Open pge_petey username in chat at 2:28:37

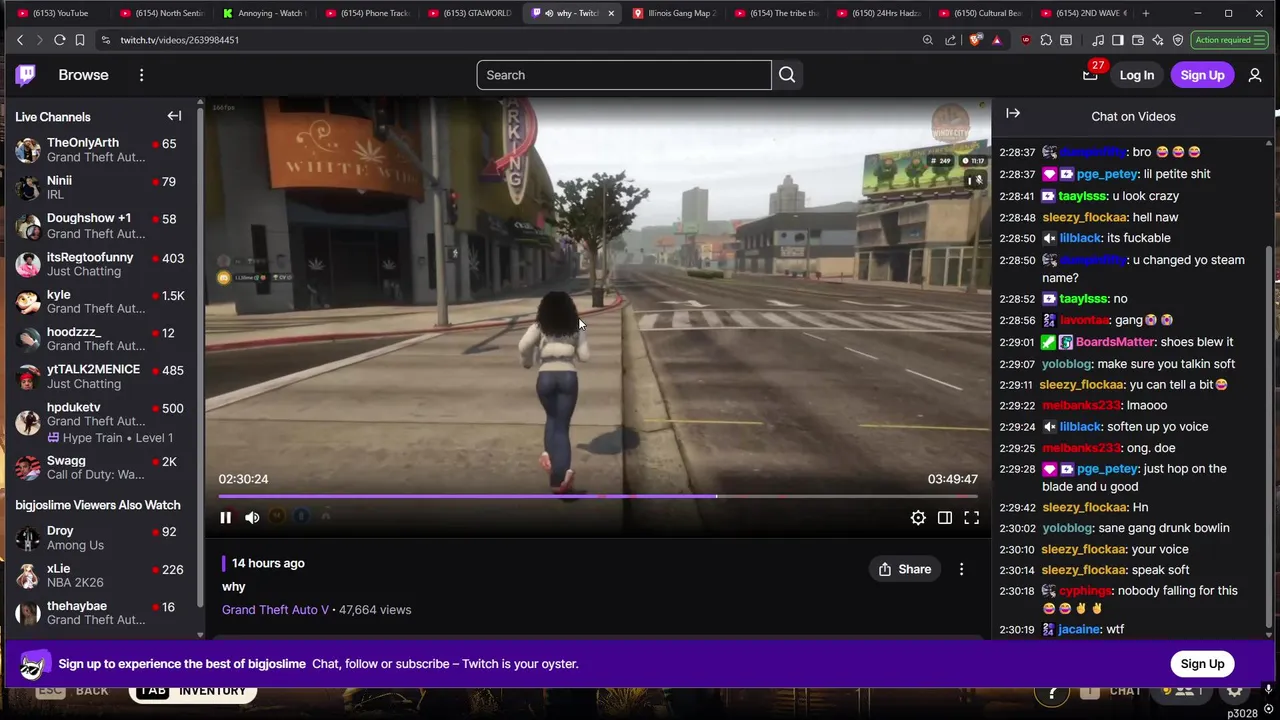pyautogui.click(x=1107, y=174)
